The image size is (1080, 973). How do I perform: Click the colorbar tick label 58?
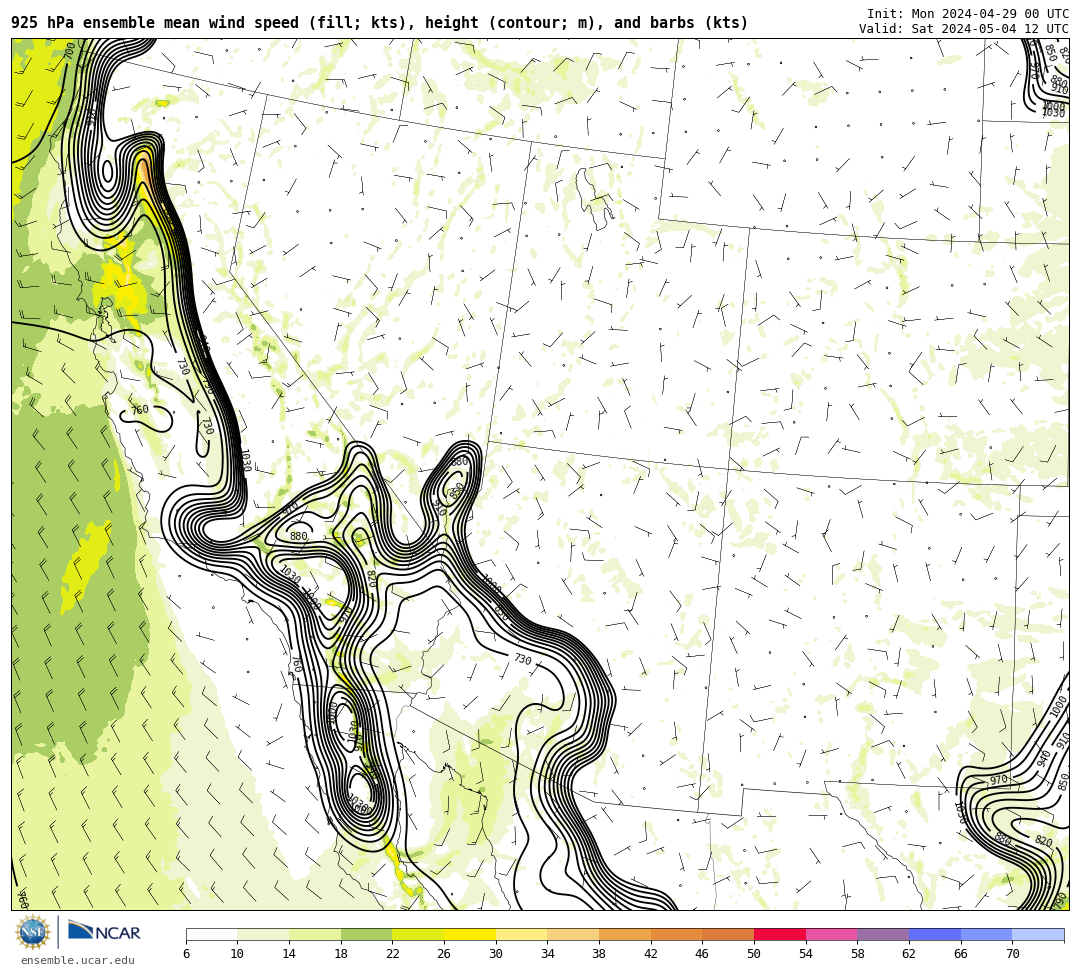(858, 954)
